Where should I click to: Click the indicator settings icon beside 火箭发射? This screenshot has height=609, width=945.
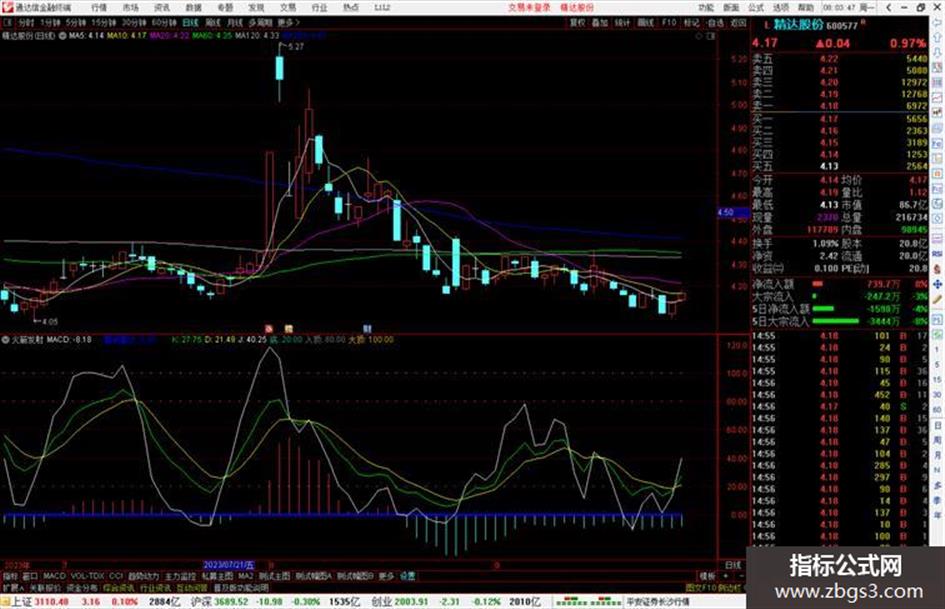click(x=5, y=340)
